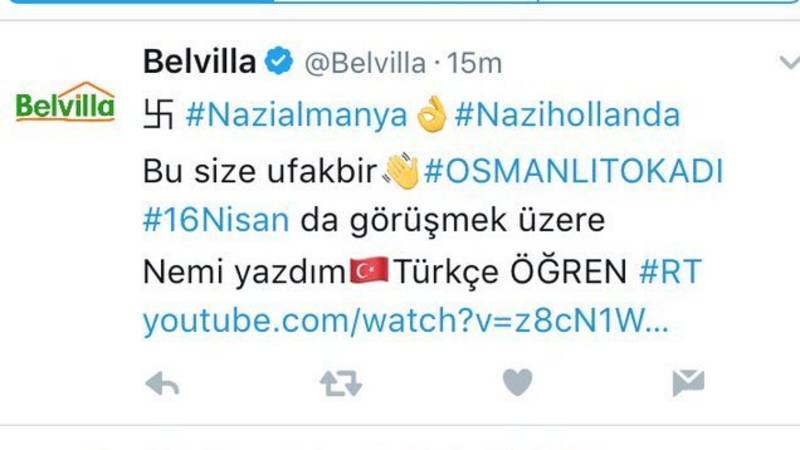
Task: Like the tweet with the heart icon
Action: tap(517, 382)
